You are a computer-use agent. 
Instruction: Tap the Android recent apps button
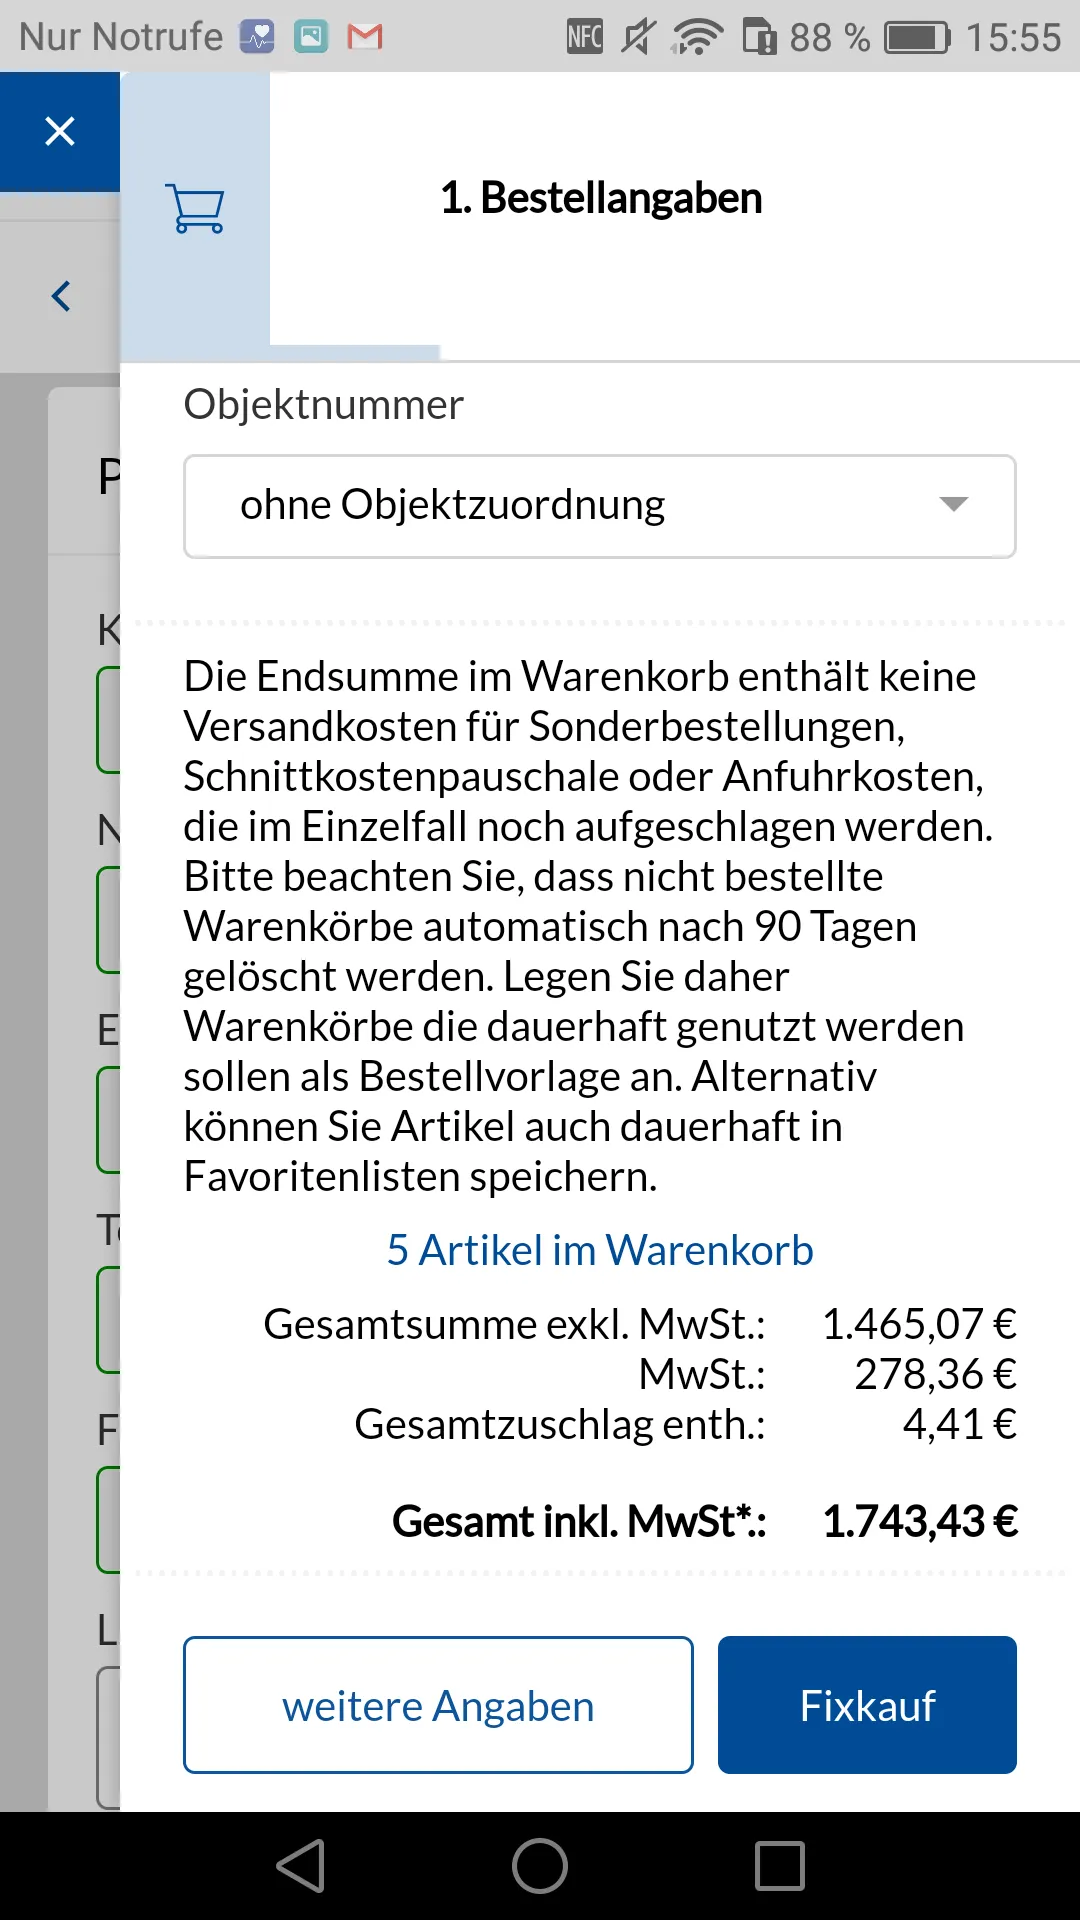coord(780,1866)
